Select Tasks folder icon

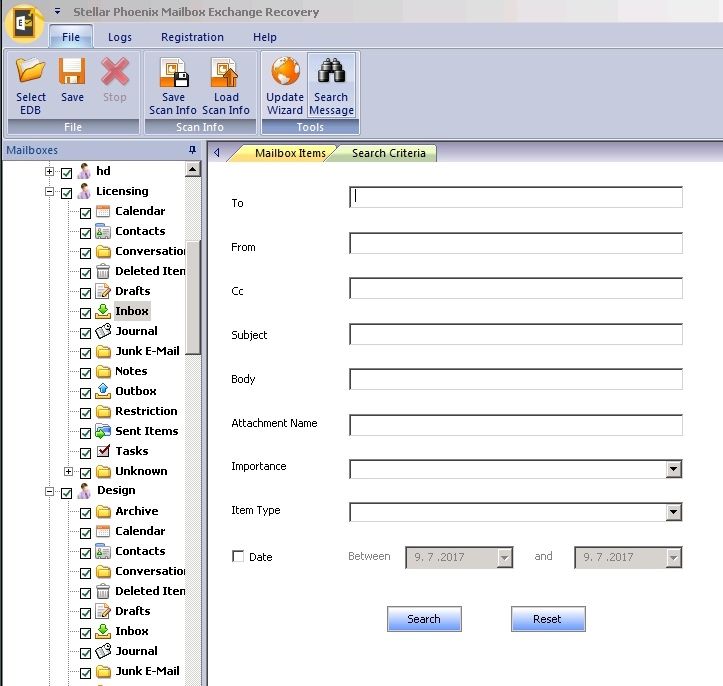click(x=103, y=451)
